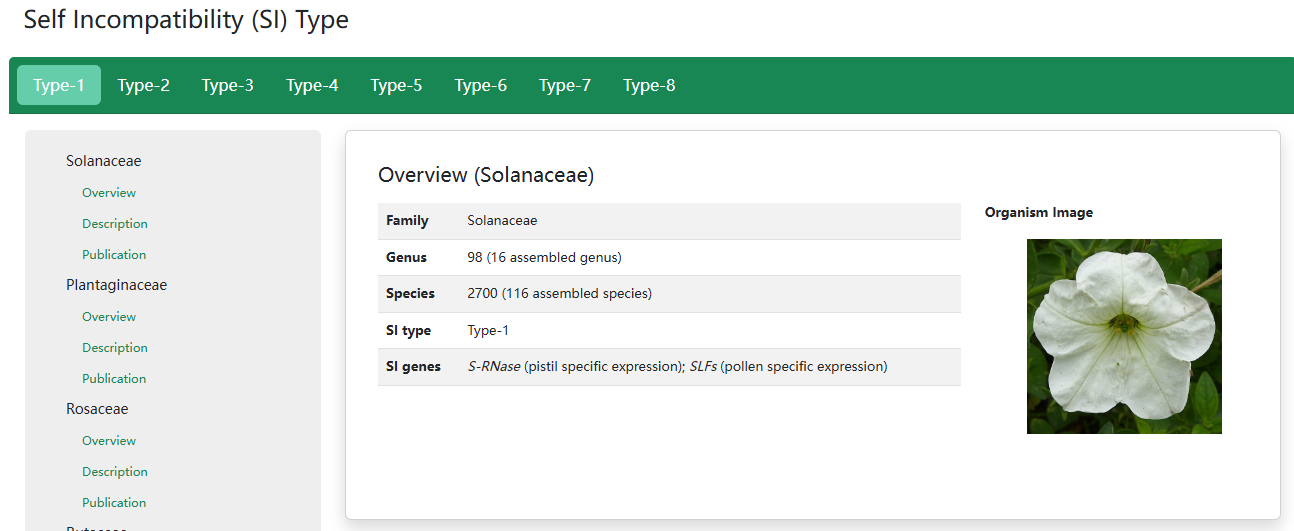This screenshot has width=1294, height=531.
Task: Select Solanaceae in the sidebar
Action: (x=103, y=161)
